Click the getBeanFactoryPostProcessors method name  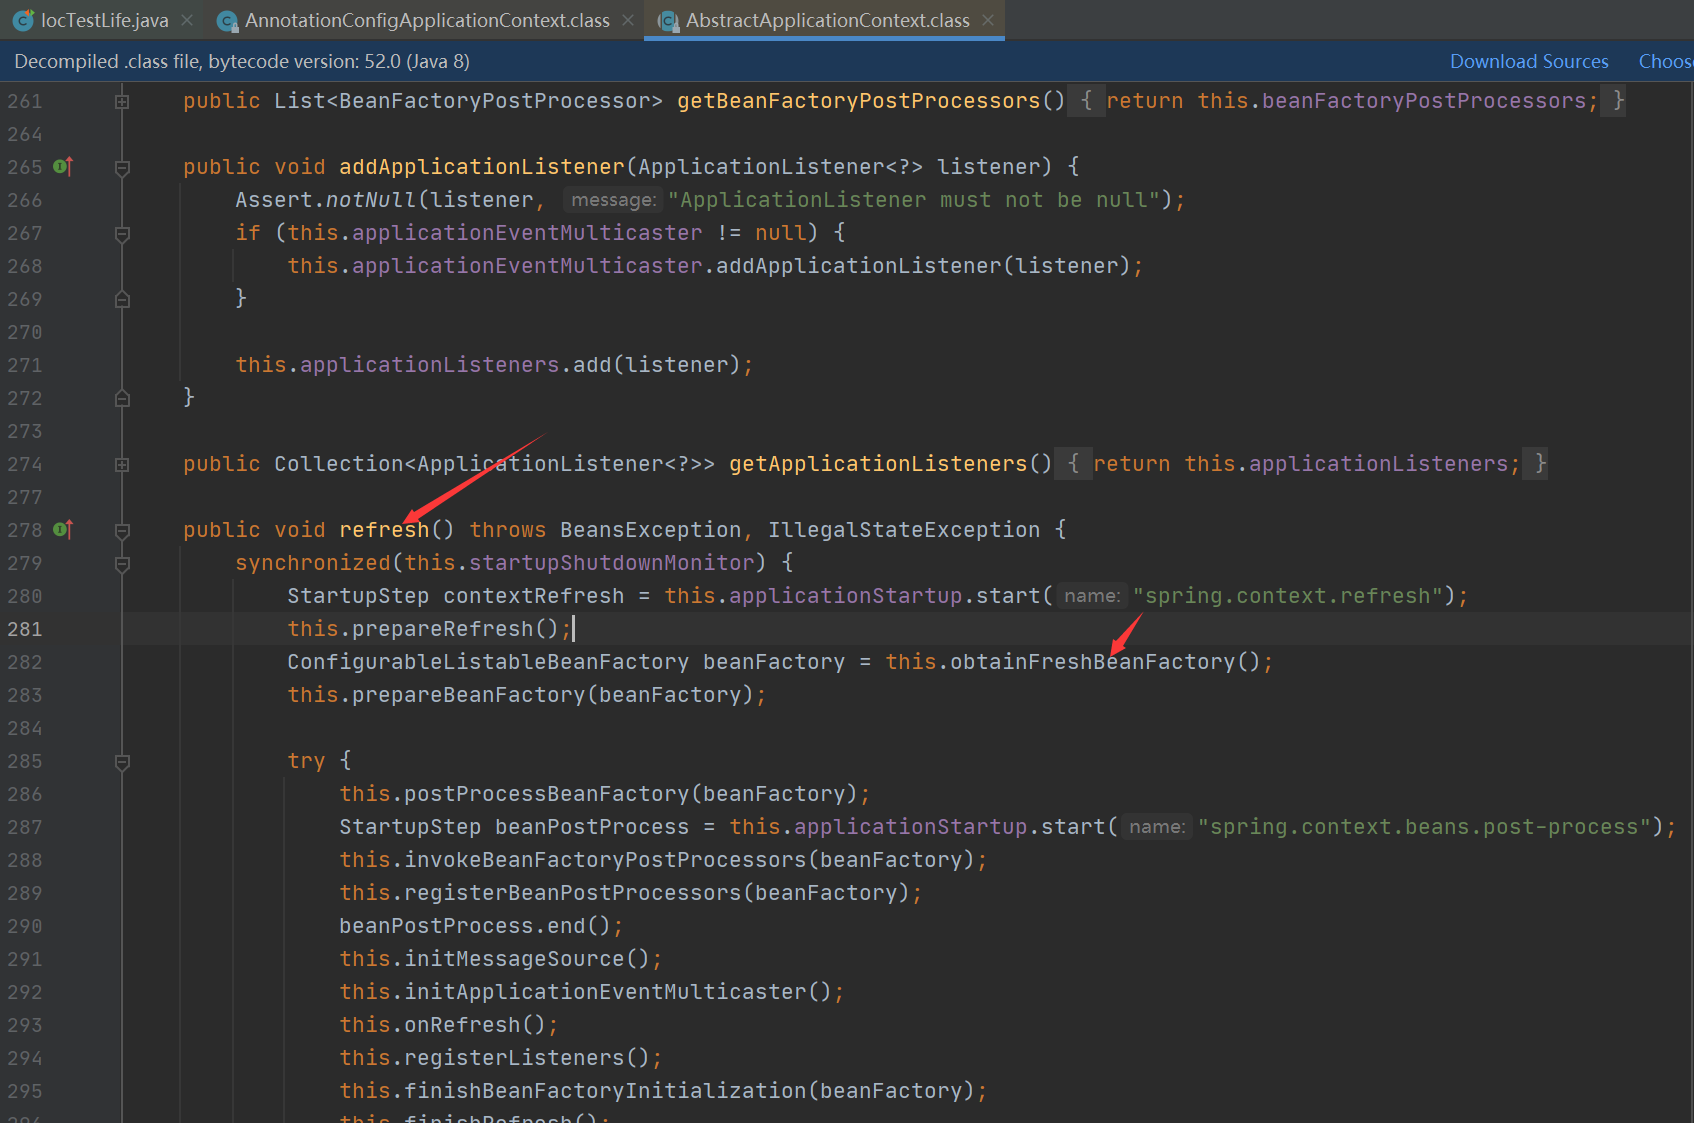click(x=858, y=101)
